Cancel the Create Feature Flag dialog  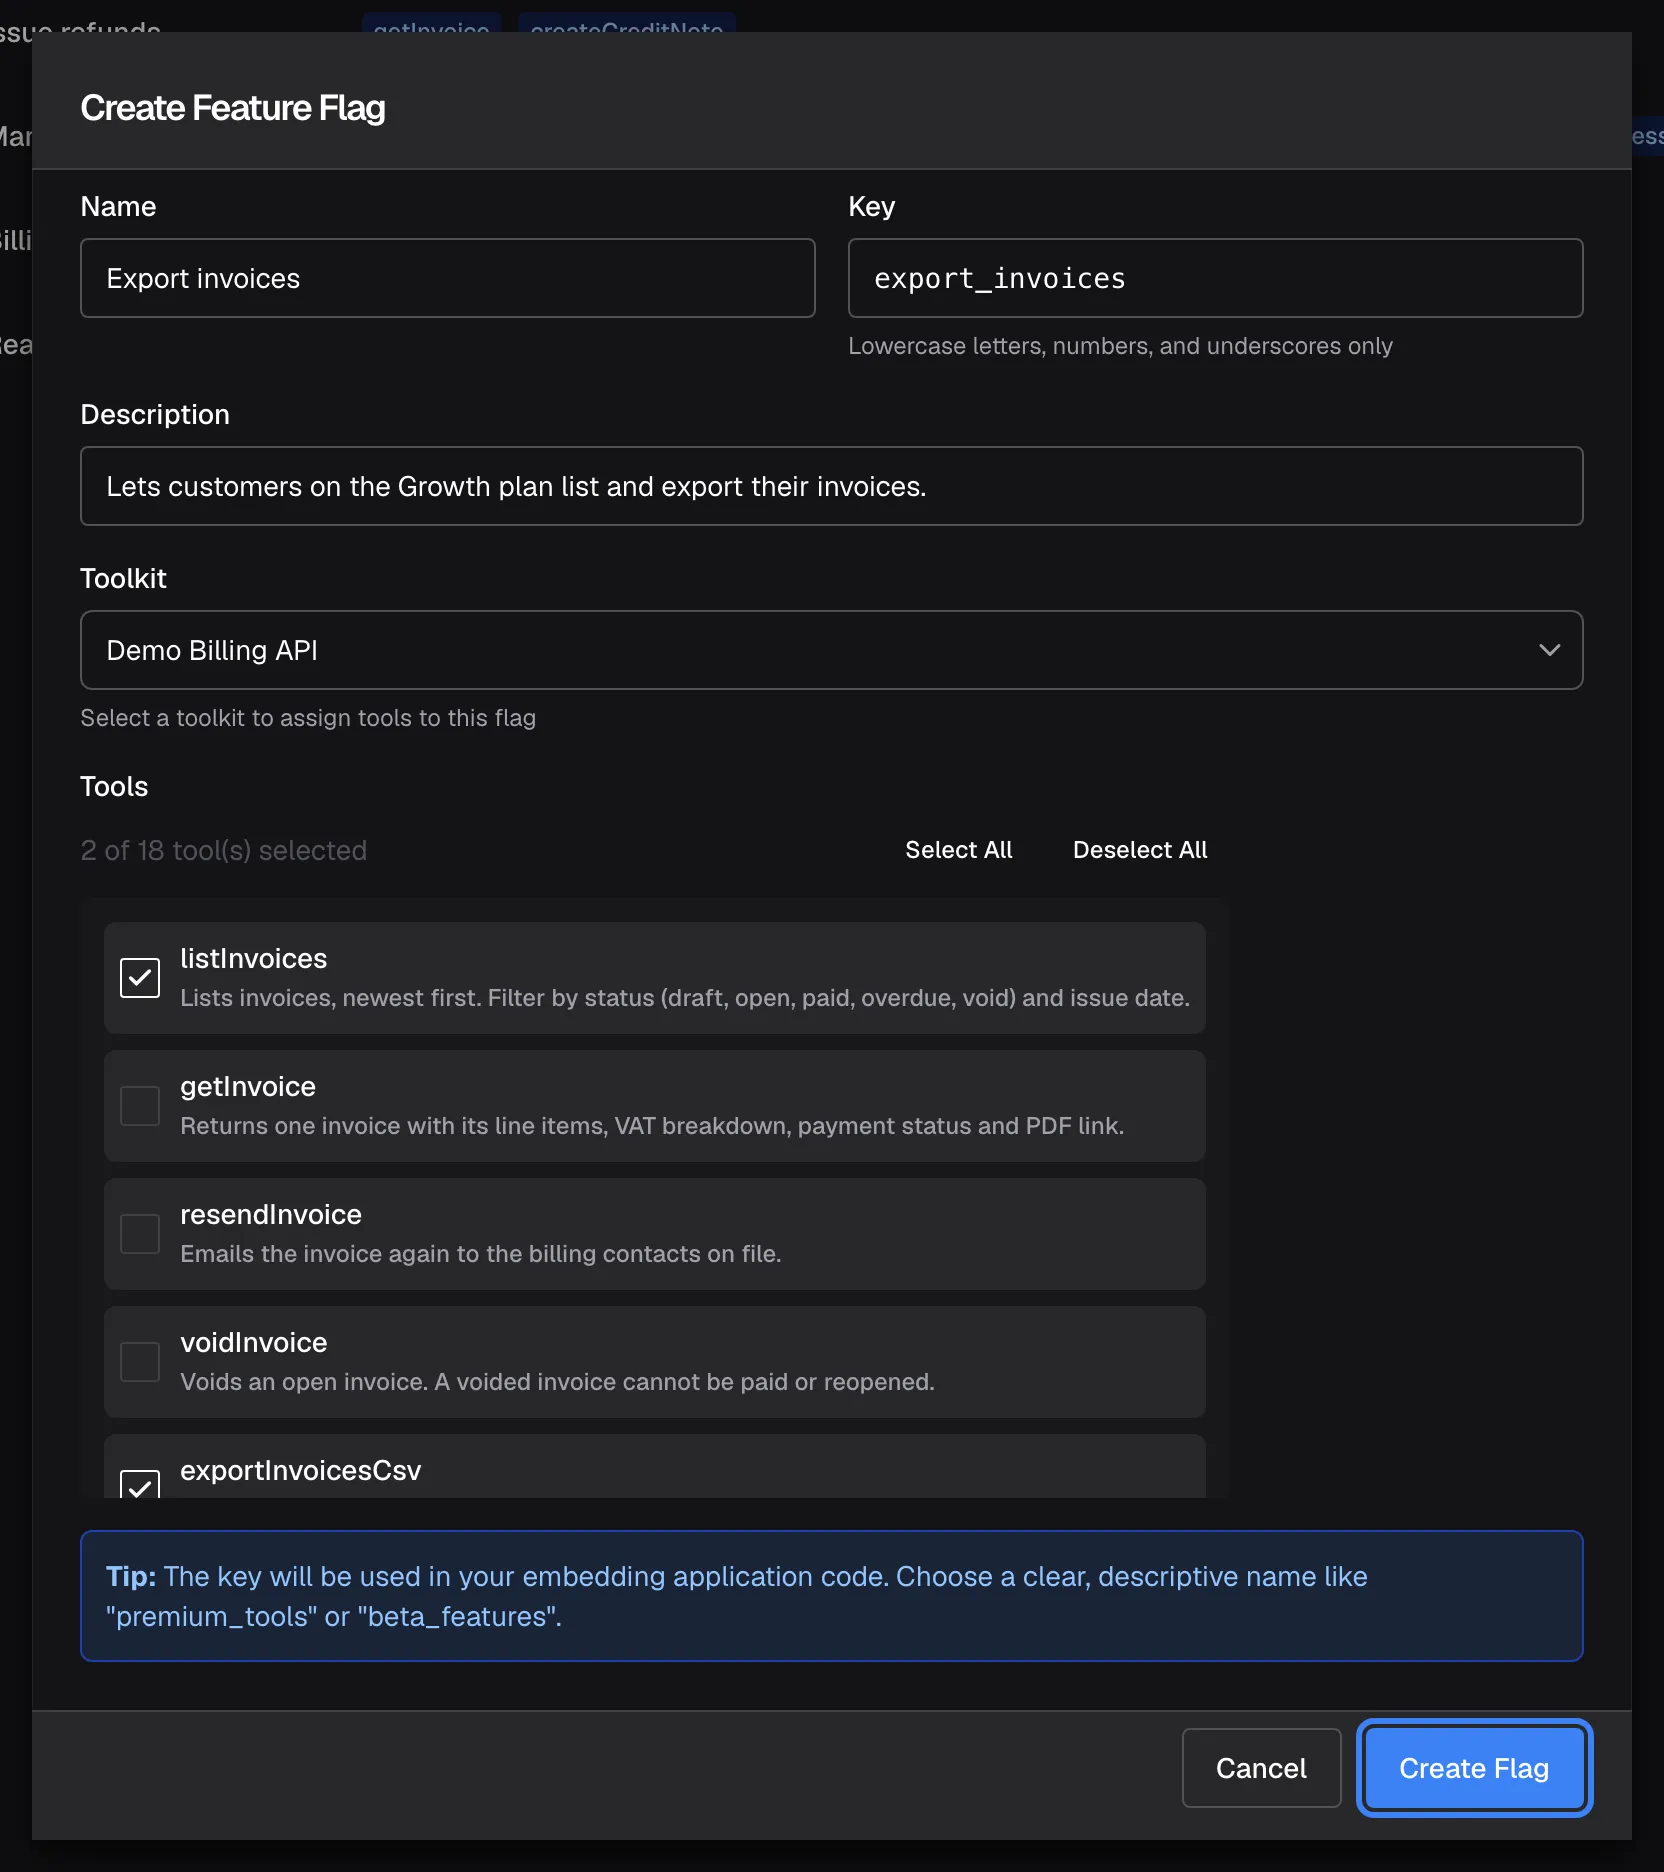click(1261, 1768)
